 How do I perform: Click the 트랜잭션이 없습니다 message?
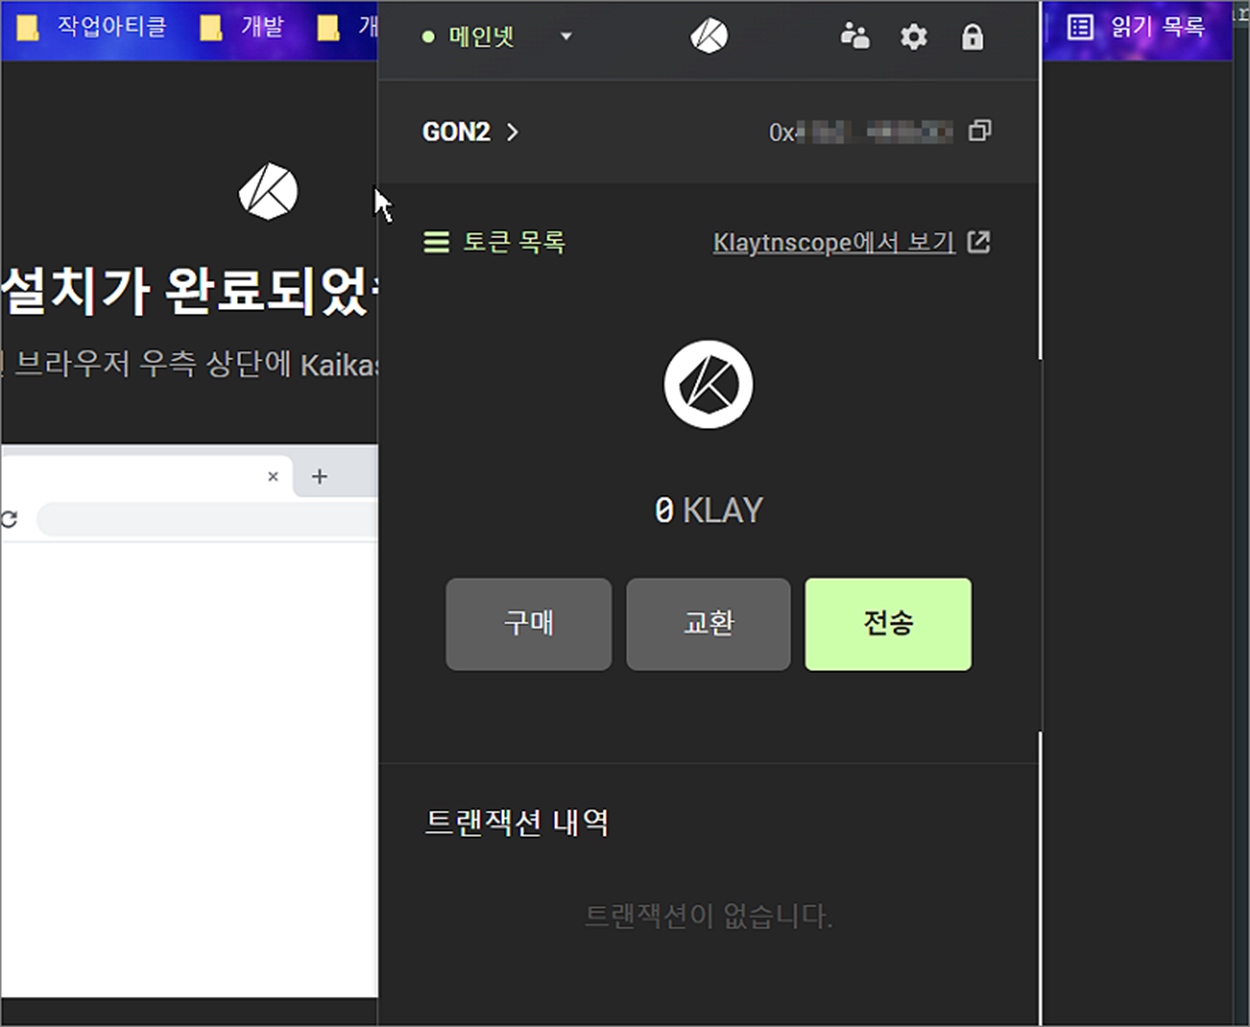point(708,915)
